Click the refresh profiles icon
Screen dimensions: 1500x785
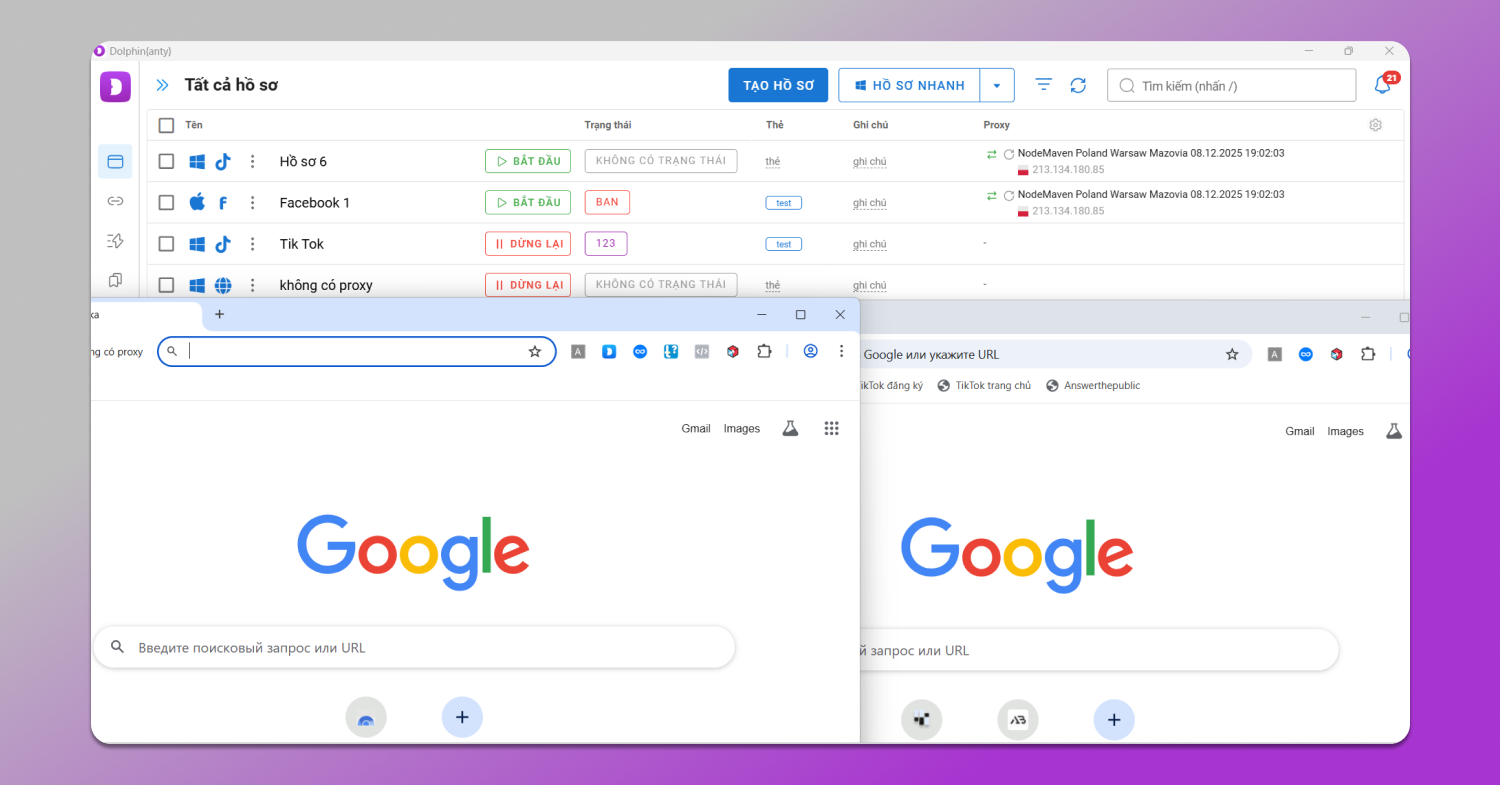click(x=1078, y=86)
